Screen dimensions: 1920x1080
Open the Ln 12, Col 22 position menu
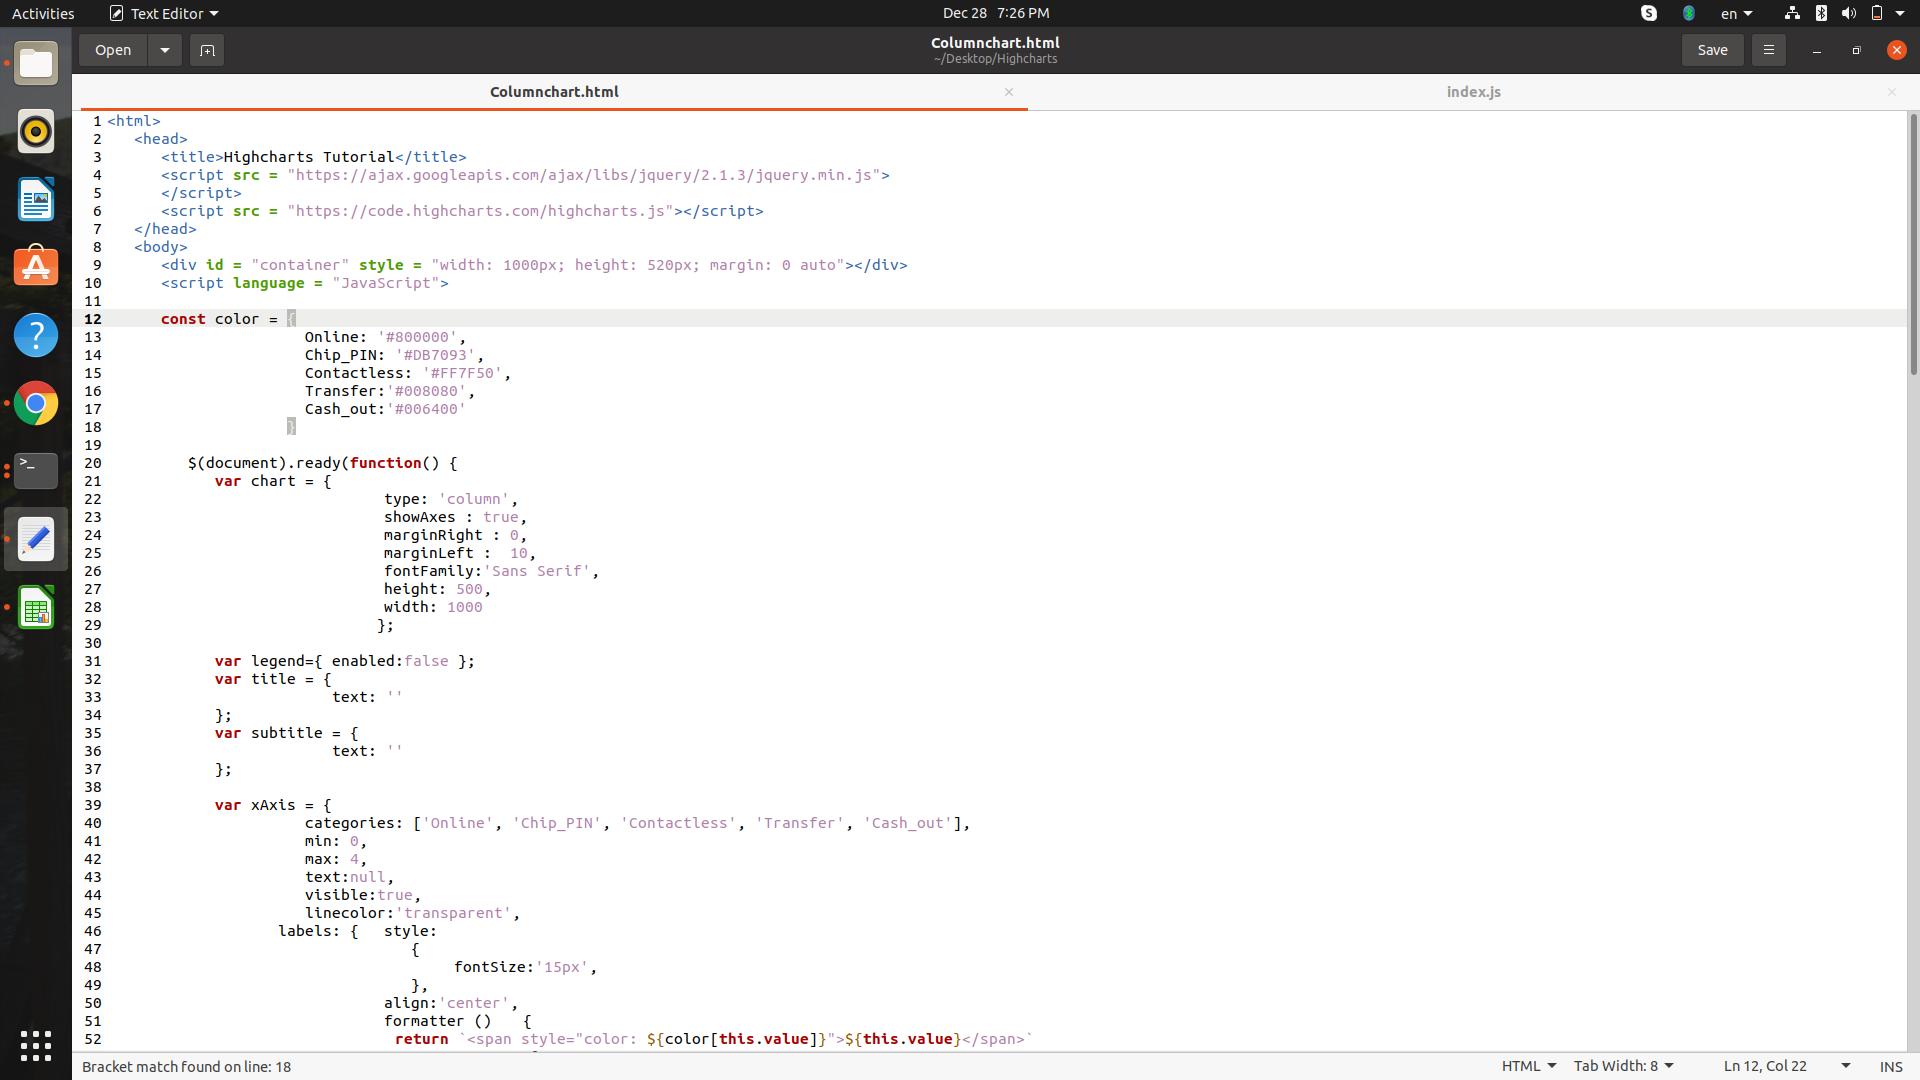click(1786, 1066)
